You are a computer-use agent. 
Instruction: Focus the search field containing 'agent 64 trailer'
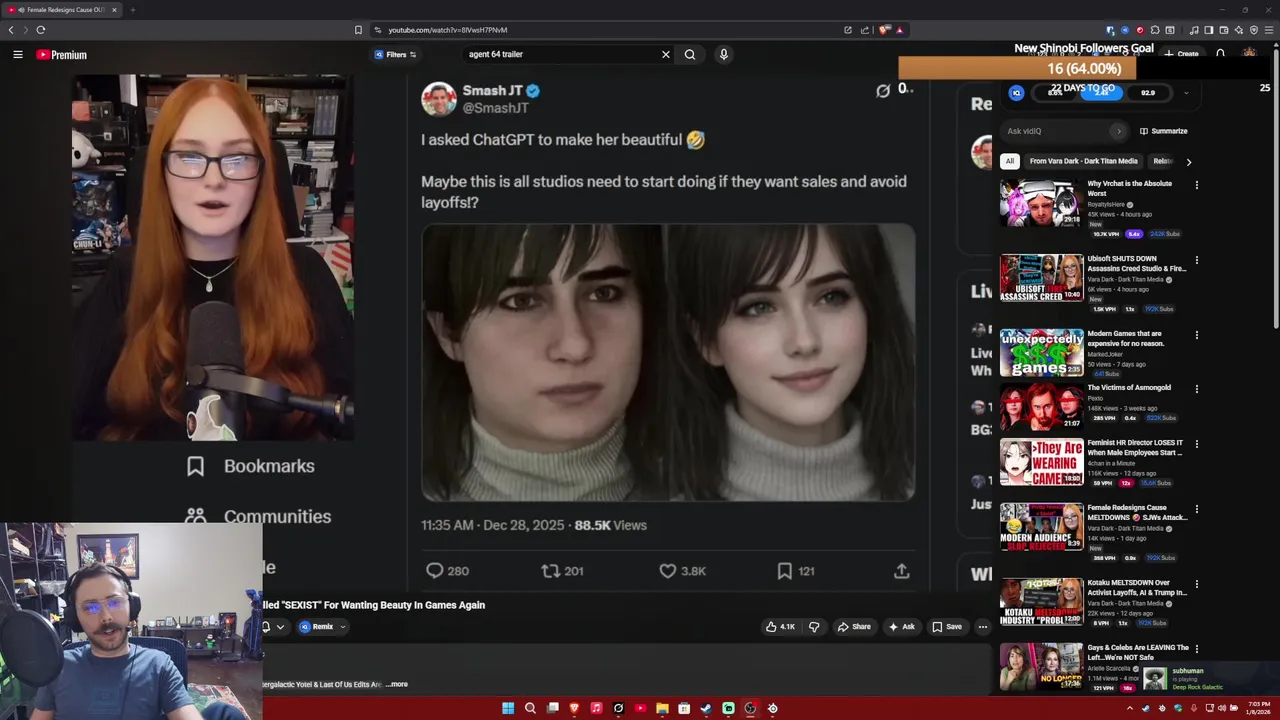[560, 54]
